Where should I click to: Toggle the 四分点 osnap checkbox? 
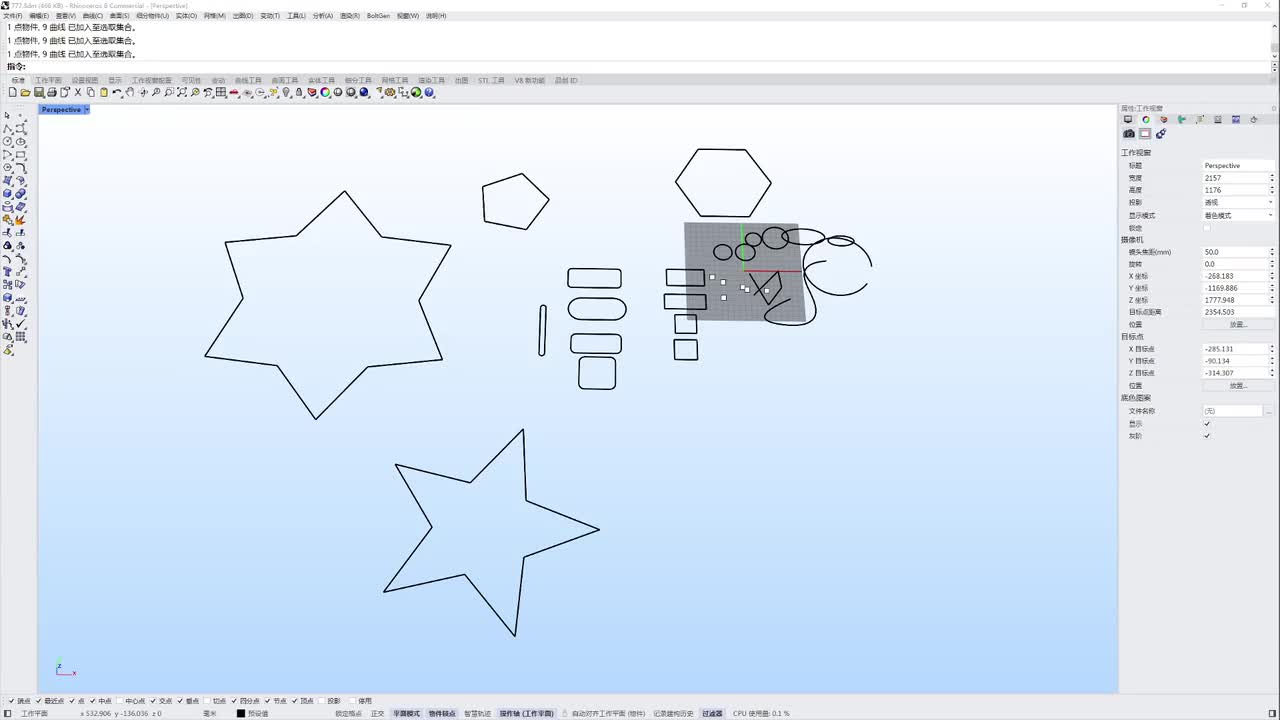tap(236, 701)
